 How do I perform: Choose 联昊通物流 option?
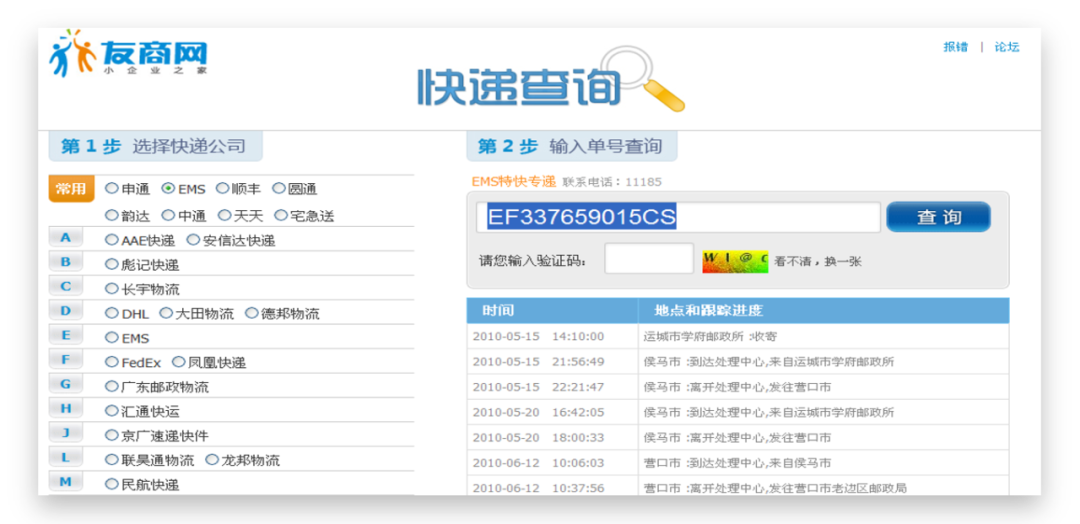point(112,459)
